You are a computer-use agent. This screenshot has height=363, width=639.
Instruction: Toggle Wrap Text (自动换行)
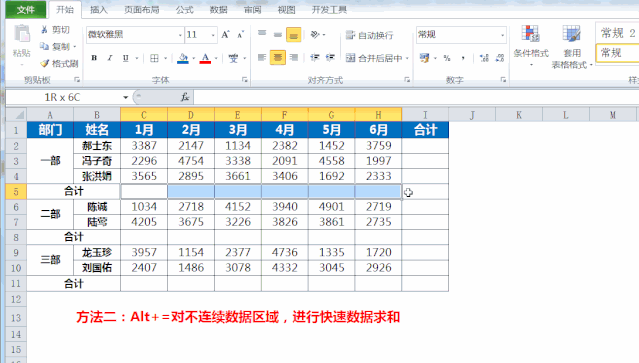[370, 35]
